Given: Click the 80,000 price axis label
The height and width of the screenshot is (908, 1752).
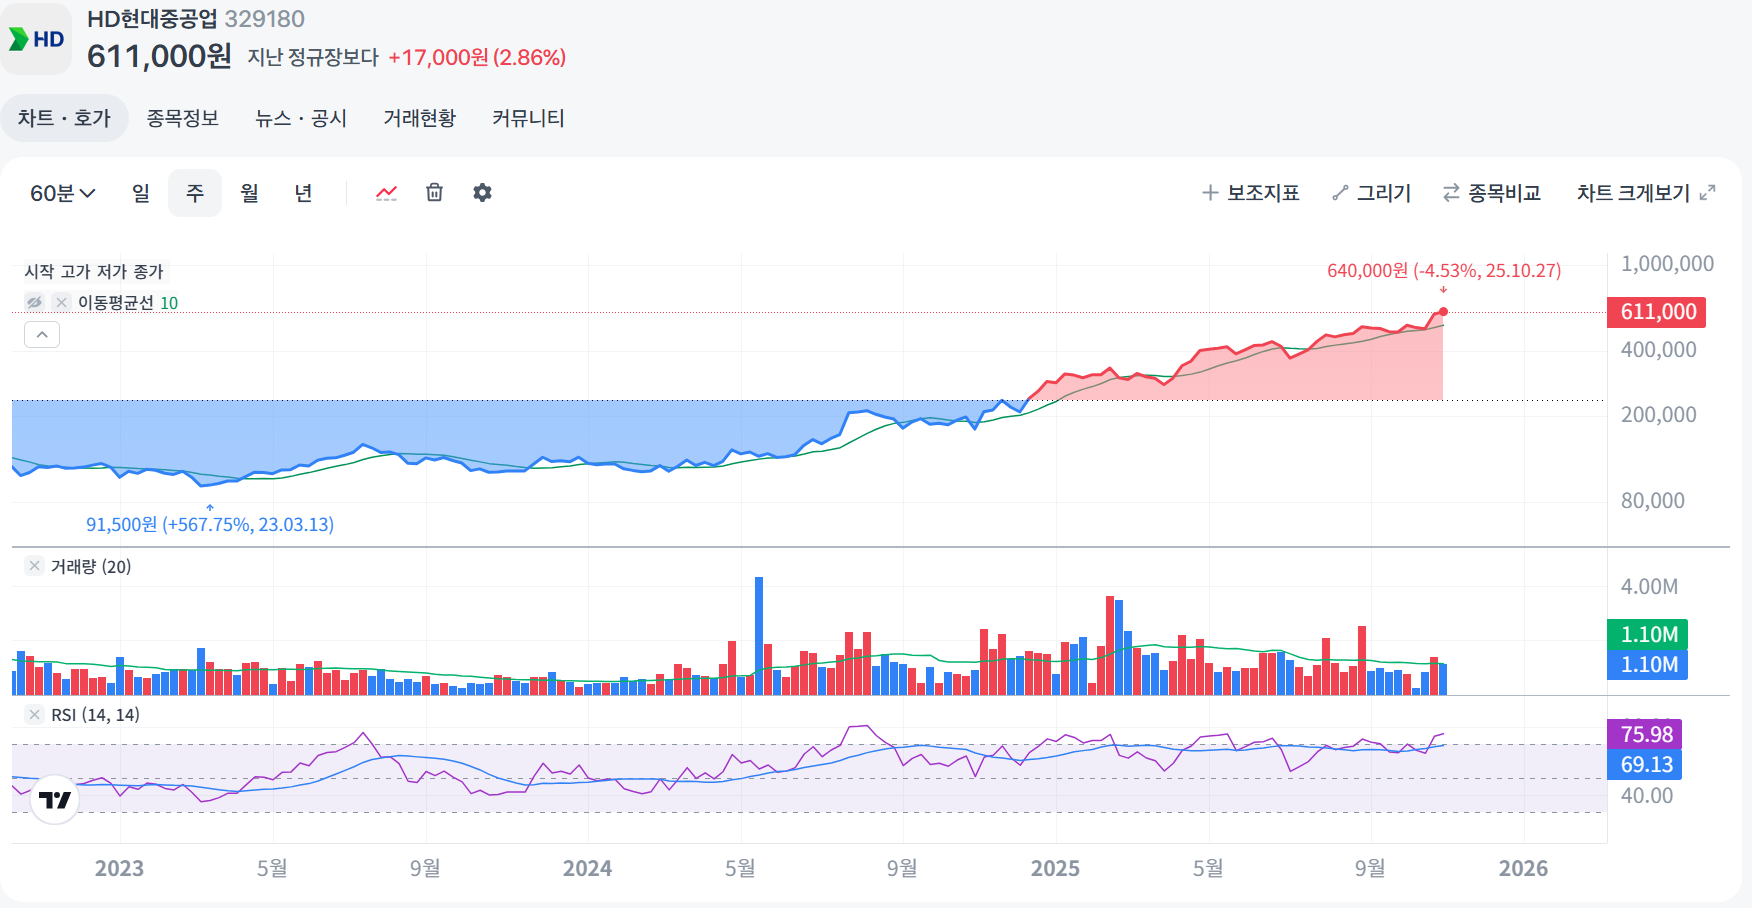Looking at the screenshot, I should [1652, 501].
